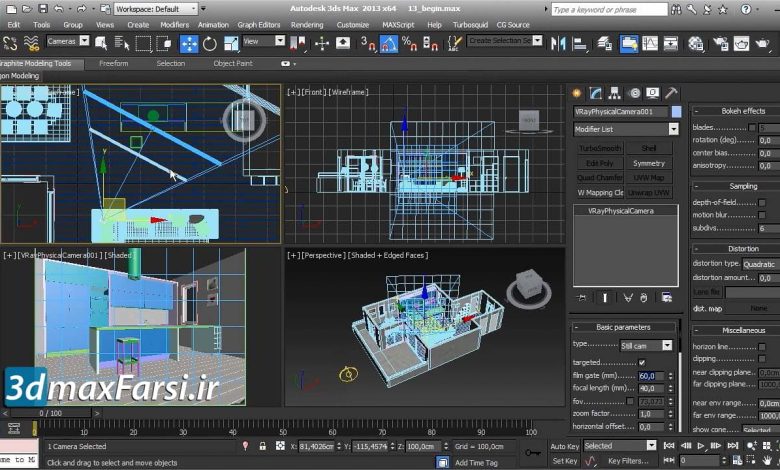Toggle the Spinner Snap icon
The image size is (780, 470).
point(430,44)
